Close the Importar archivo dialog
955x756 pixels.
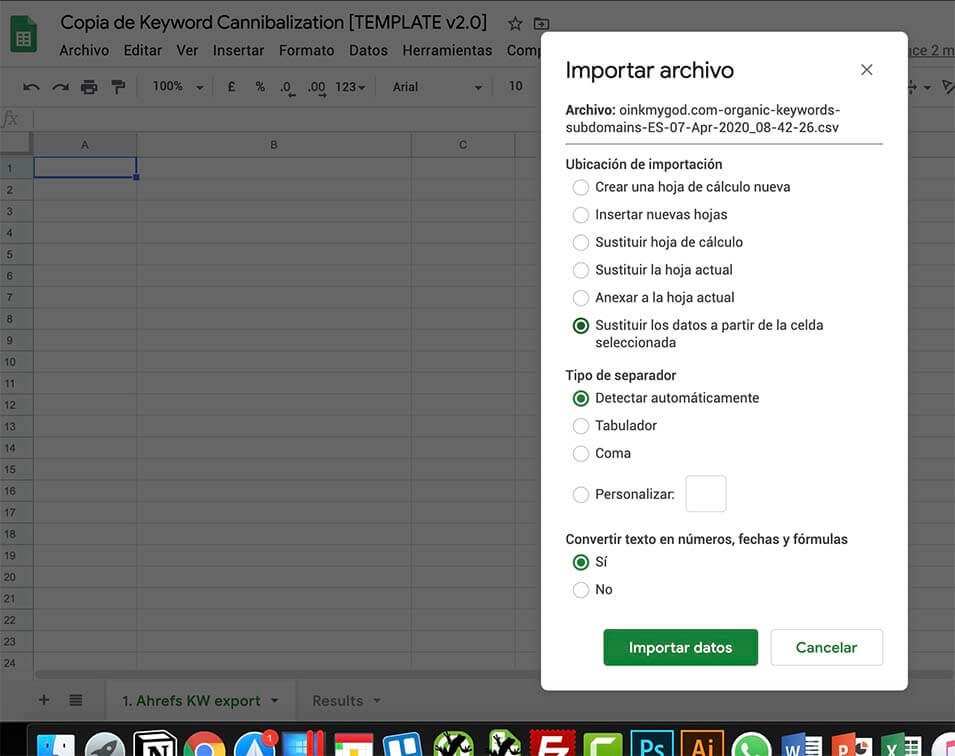pos(866,70)
